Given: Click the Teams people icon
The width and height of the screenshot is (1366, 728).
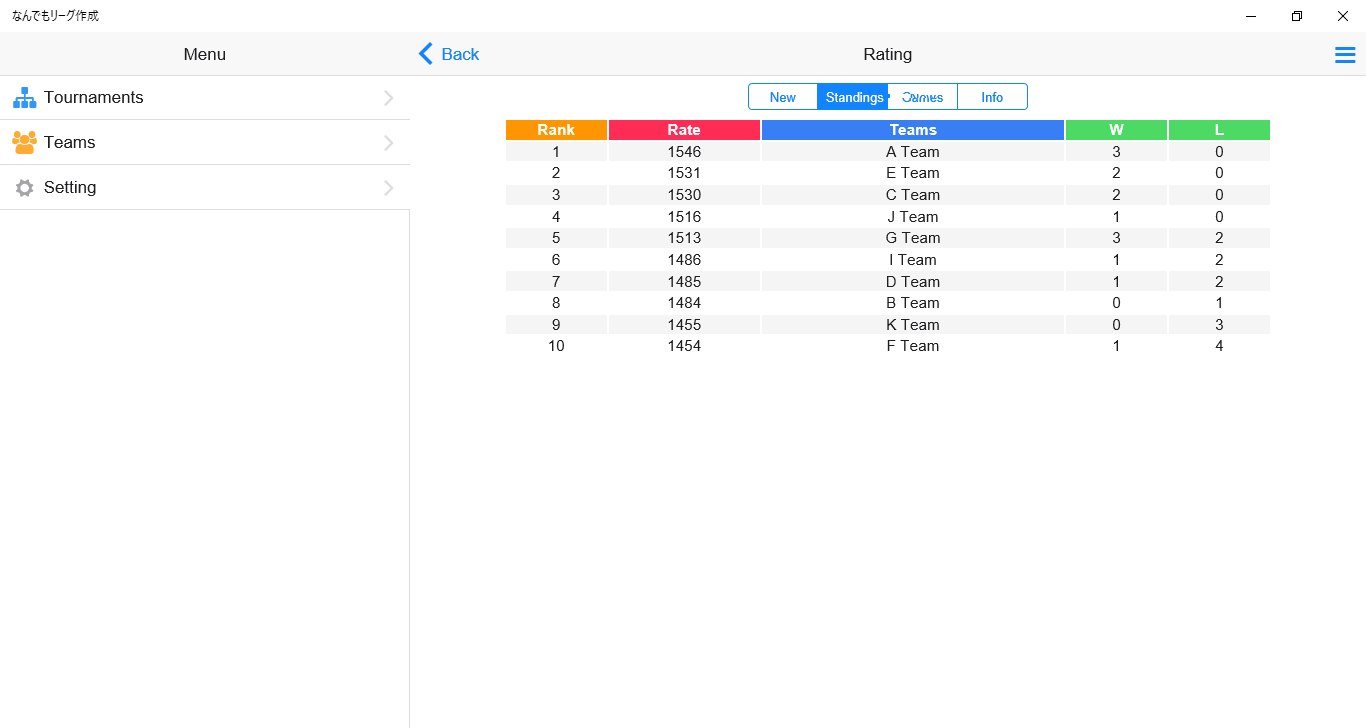Looking at the screenshot, I should pos(24,143).
